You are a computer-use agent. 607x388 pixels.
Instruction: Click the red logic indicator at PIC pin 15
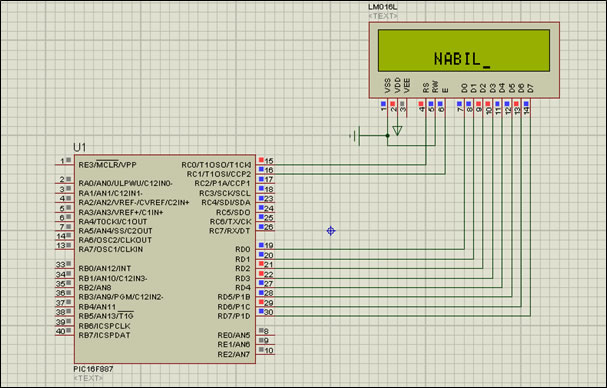[x=261, y=160]
